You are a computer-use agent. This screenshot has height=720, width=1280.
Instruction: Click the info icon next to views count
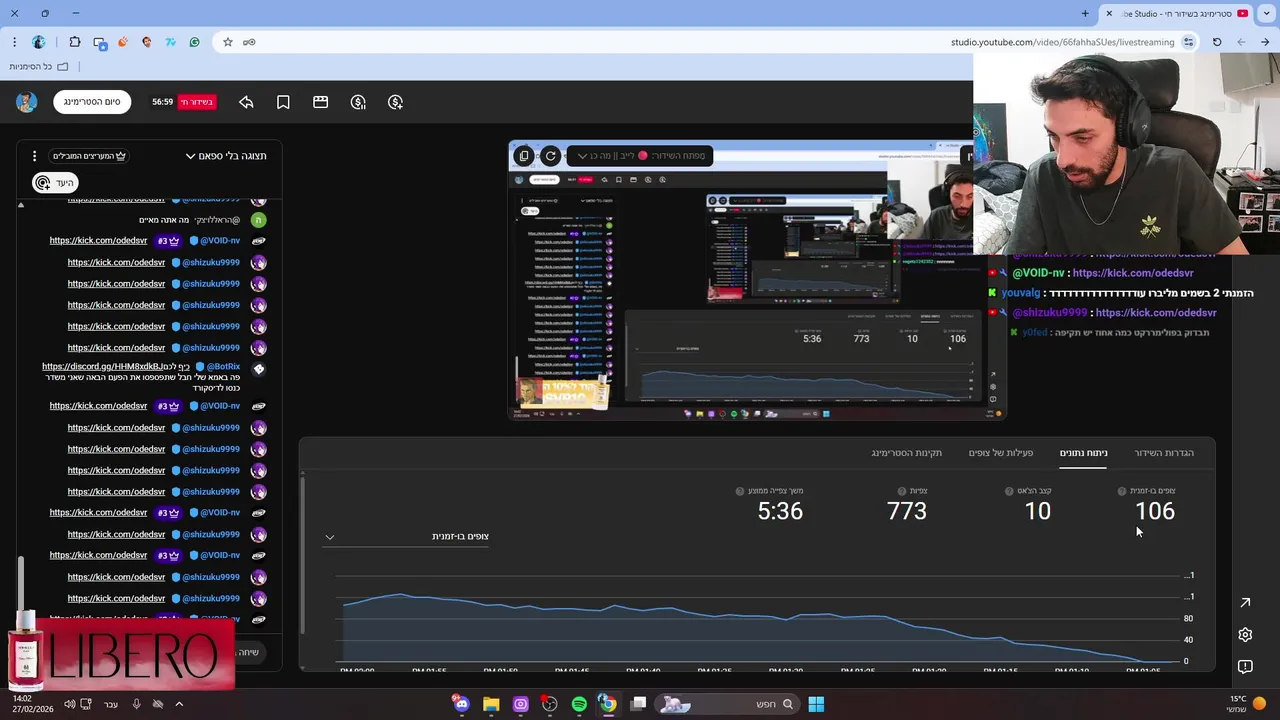902,491
